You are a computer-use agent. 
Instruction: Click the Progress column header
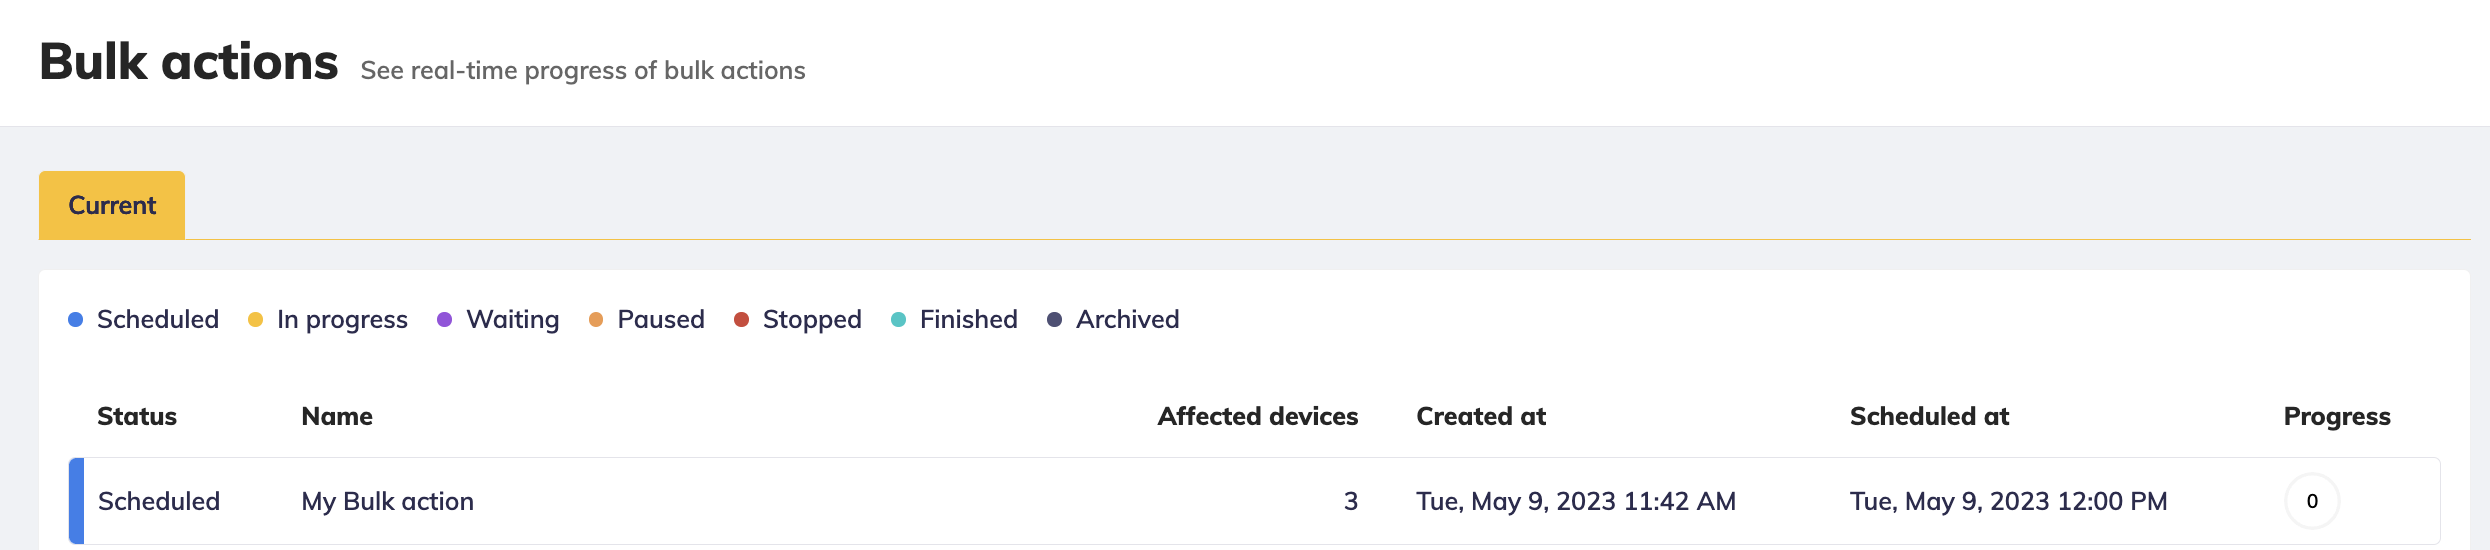[2336, 417]
